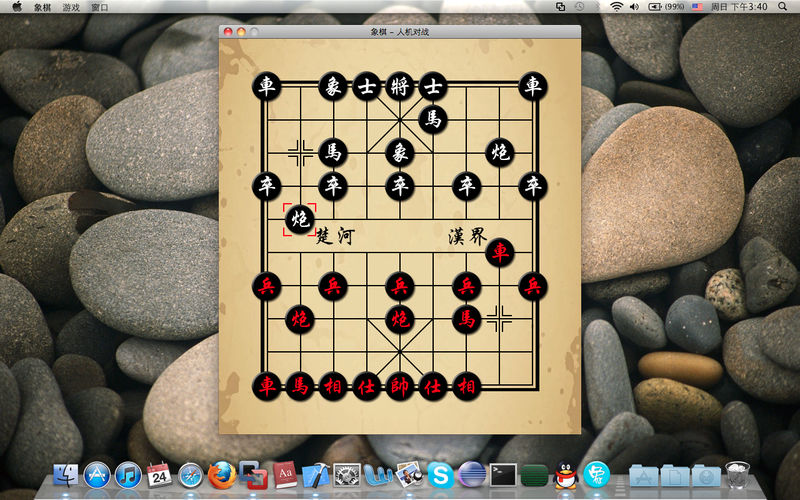Open the Trash in the dock
Viewport: 800px width, 500px height.
click(x=737, y=474)
